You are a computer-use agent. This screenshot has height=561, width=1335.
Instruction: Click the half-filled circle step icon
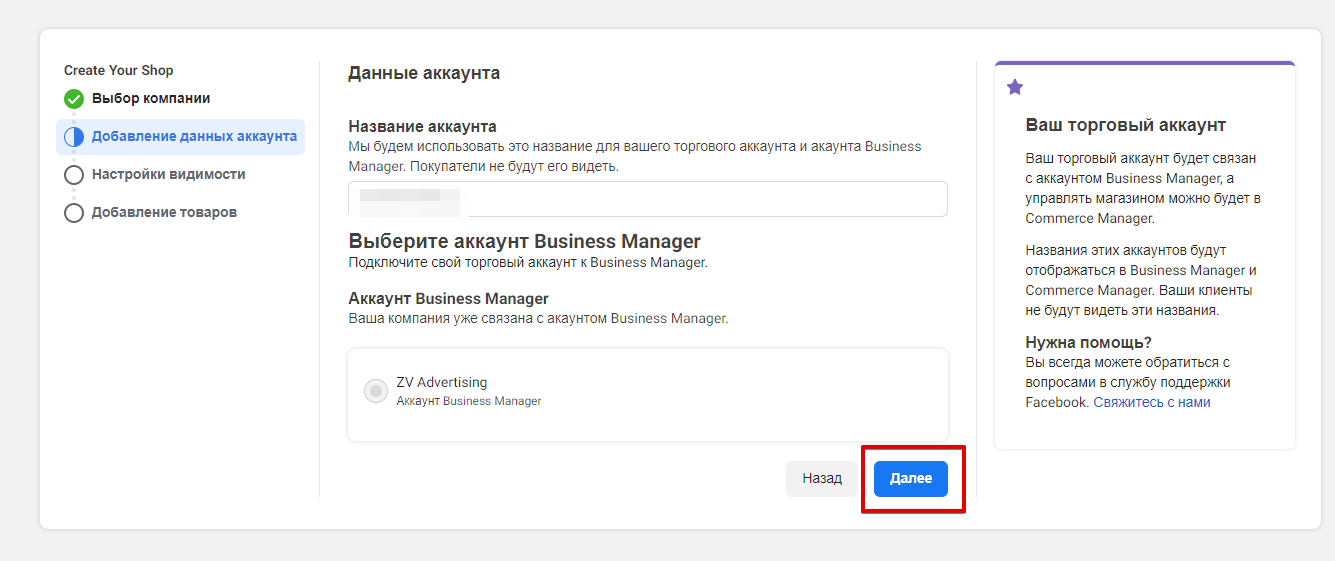click(x=73, y=137)
